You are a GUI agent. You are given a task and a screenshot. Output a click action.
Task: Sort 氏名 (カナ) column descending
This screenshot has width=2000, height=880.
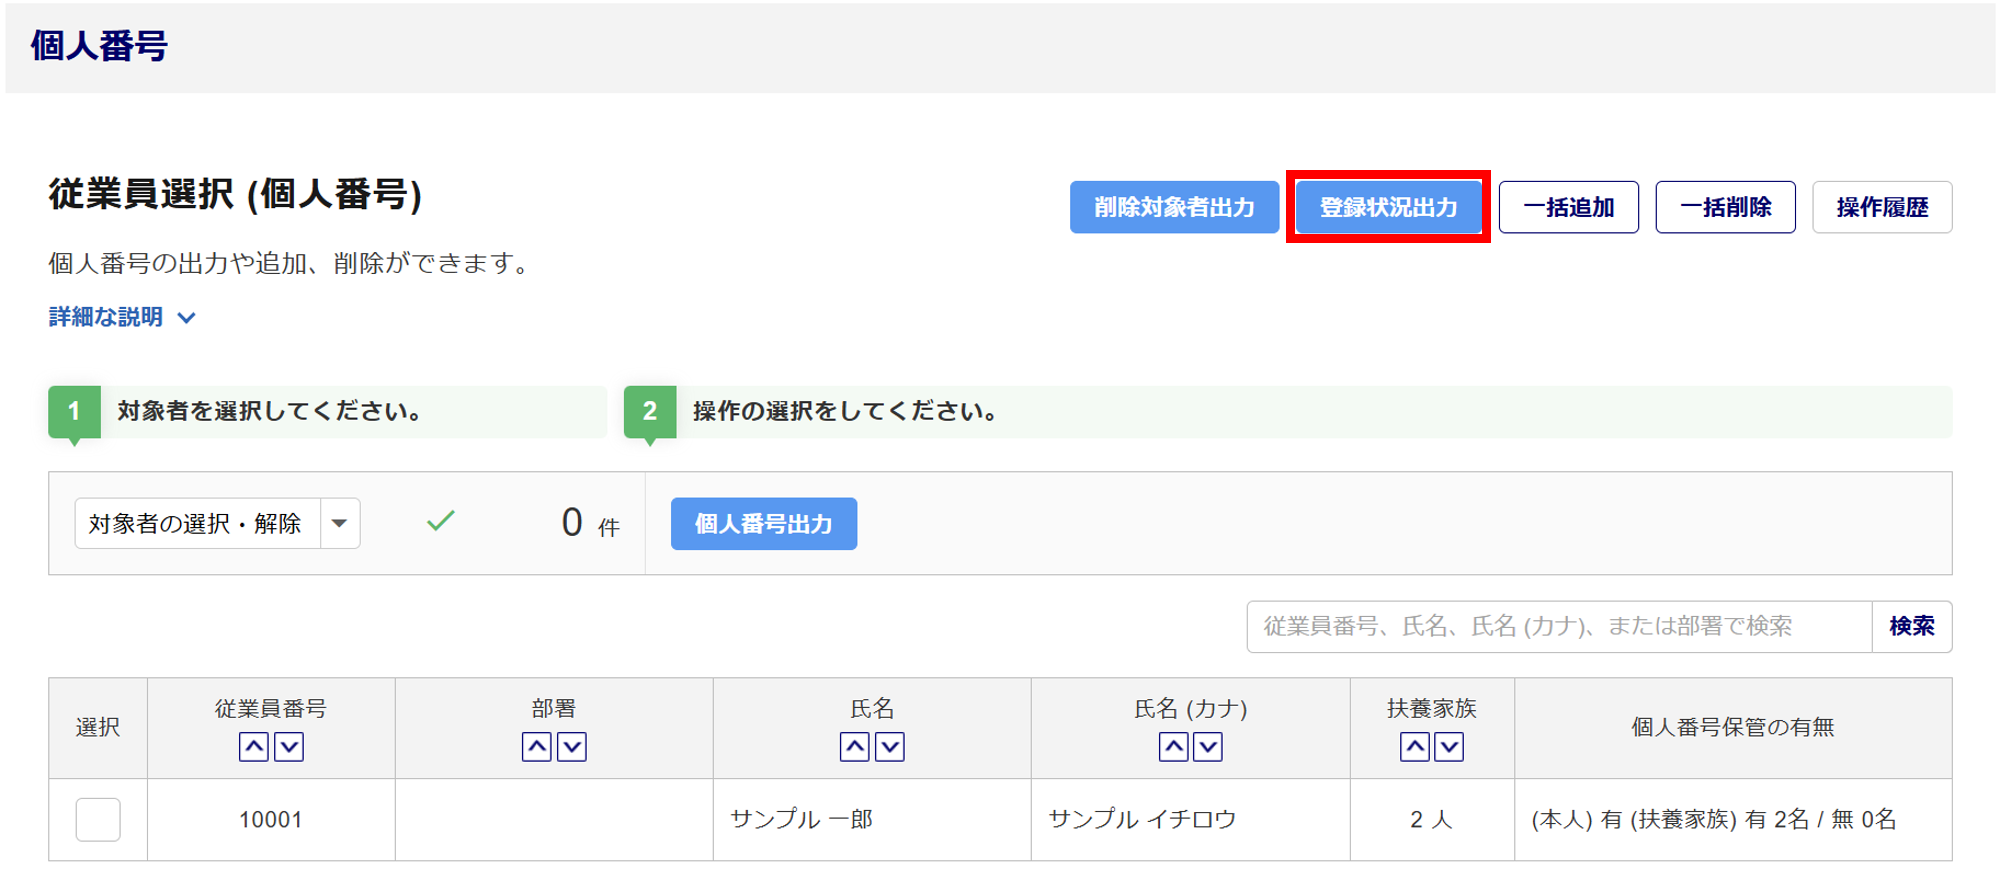(x=1208, y=747)
